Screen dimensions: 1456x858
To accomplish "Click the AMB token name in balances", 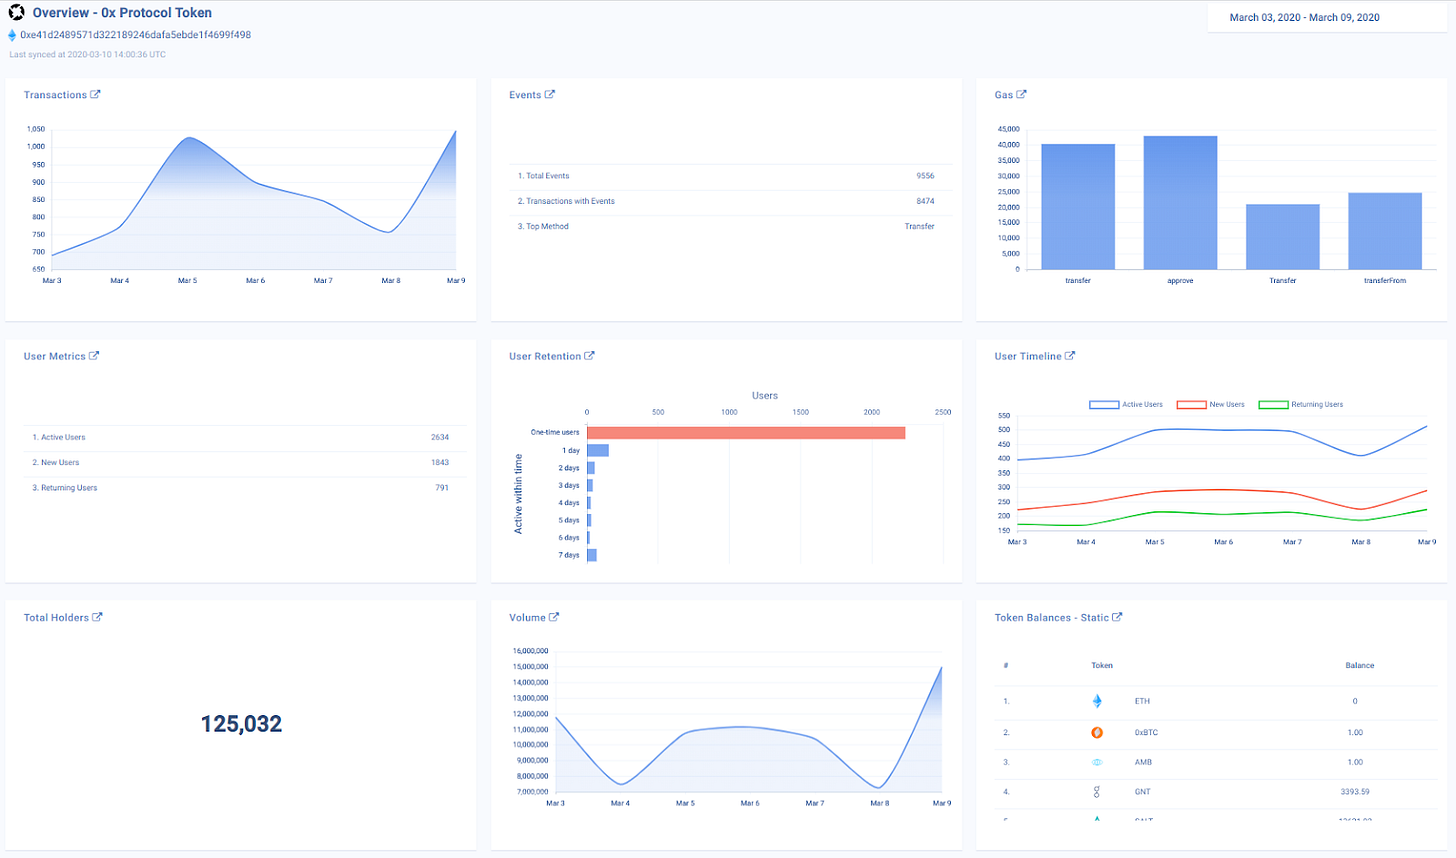I will (x=1143, y=762).
